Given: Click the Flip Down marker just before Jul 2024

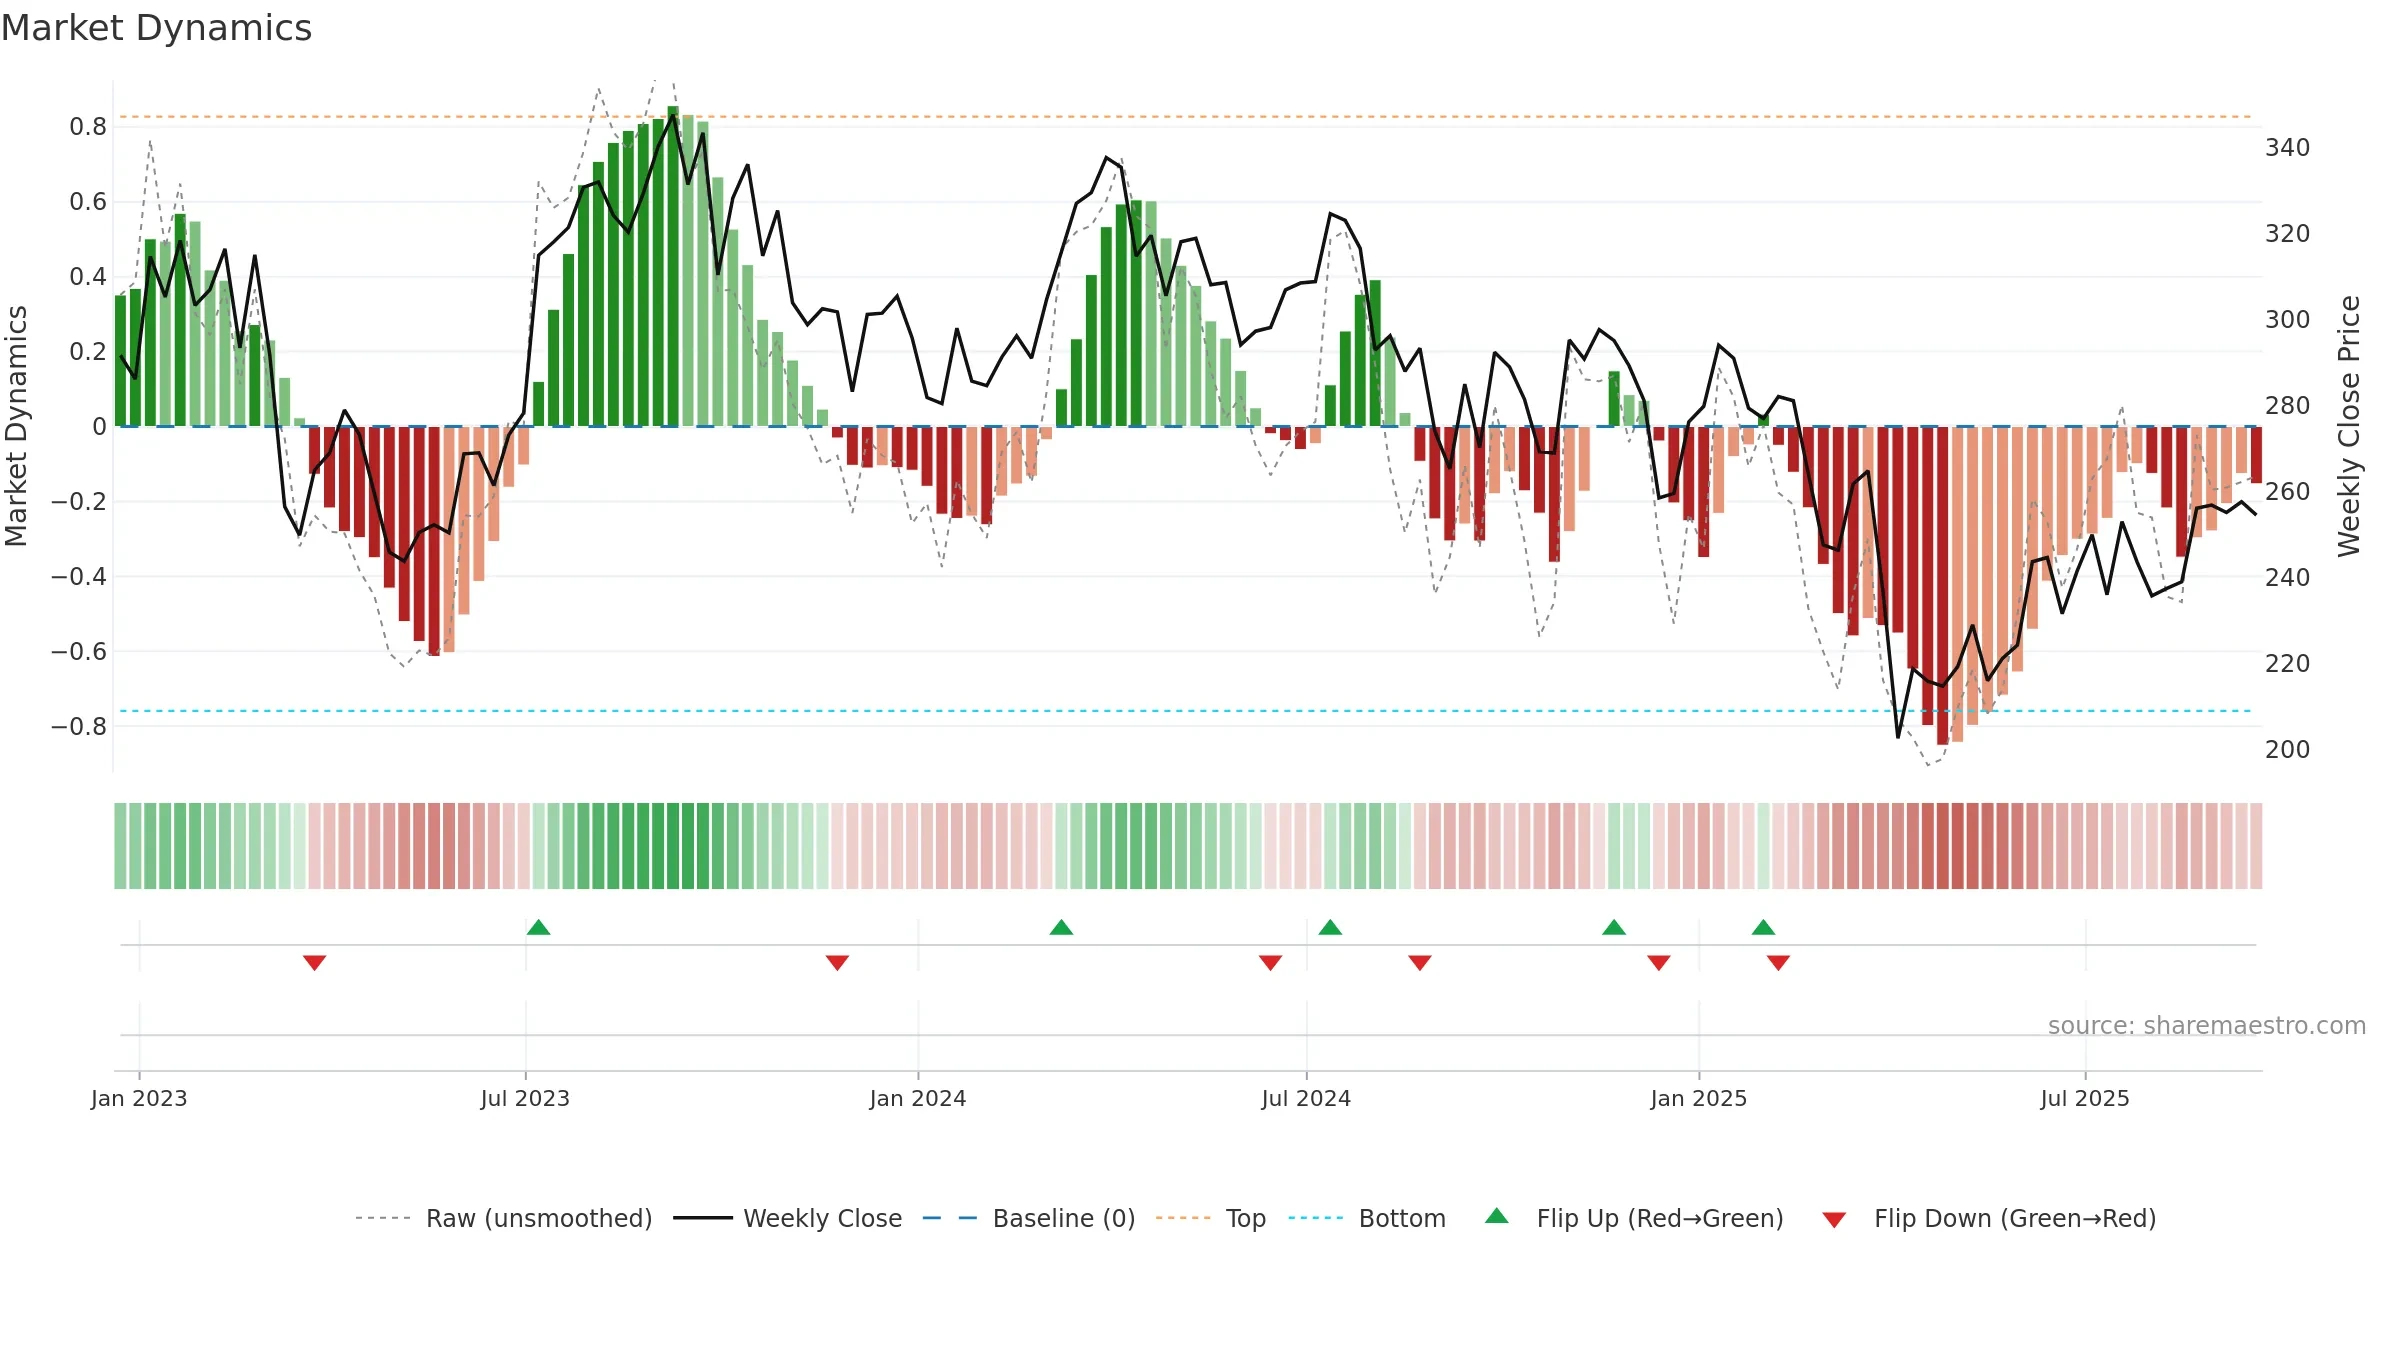Looking at the screenshot, I should point(1270,963).
